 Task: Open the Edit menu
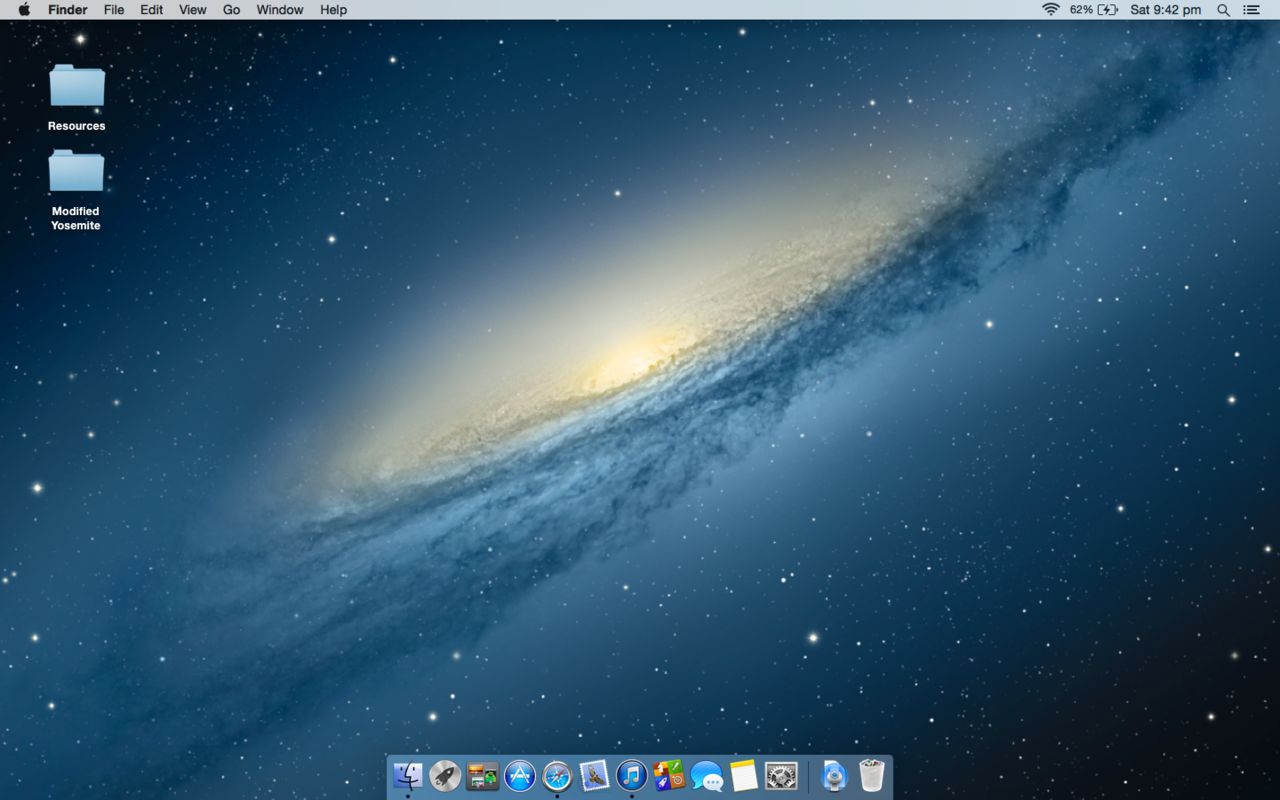[151, 10]
